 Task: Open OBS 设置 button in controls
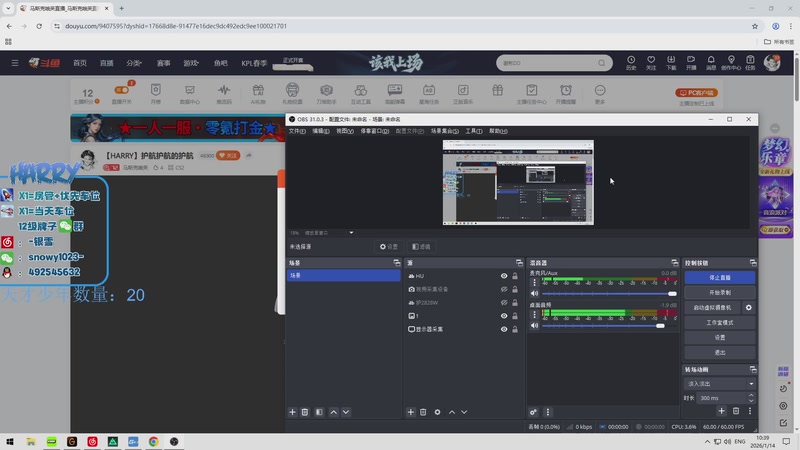pos(719,337)
